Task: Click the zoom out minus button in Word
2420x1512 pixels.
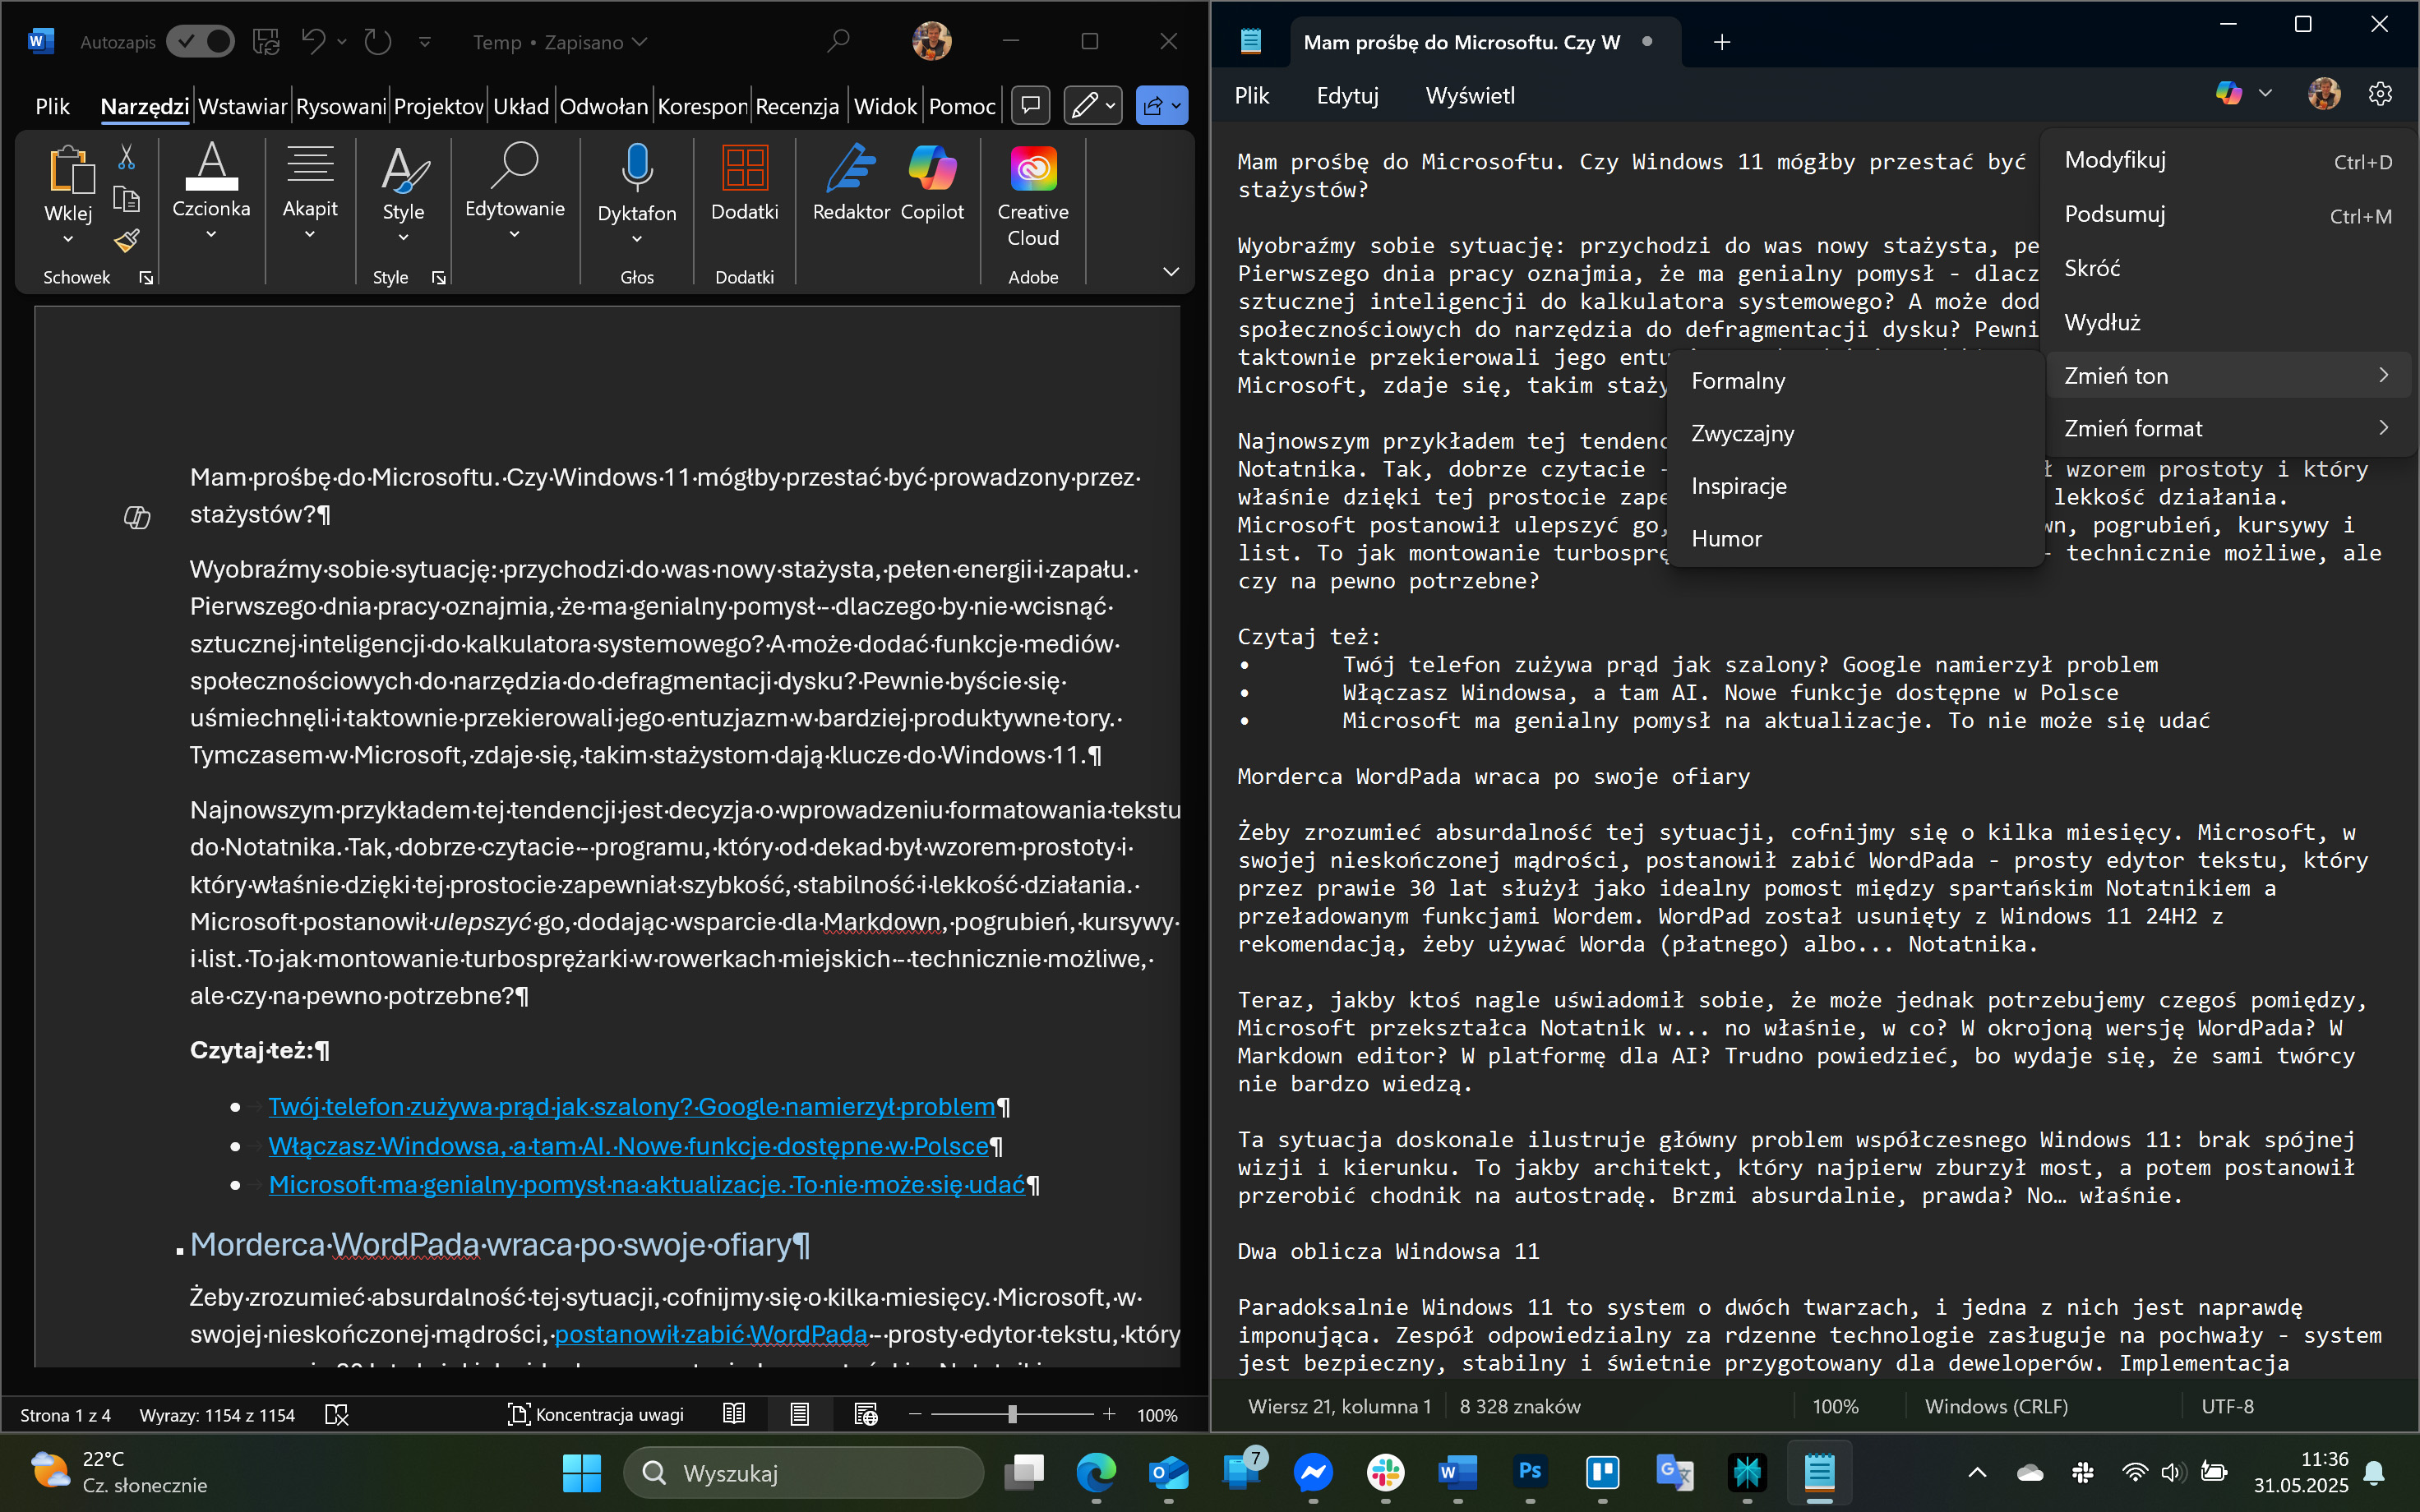Action: tap(914, 1415)
